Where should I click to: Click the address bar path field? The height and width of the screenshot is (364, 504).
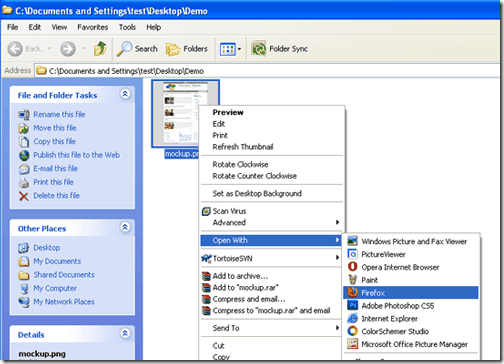[268, 71]
